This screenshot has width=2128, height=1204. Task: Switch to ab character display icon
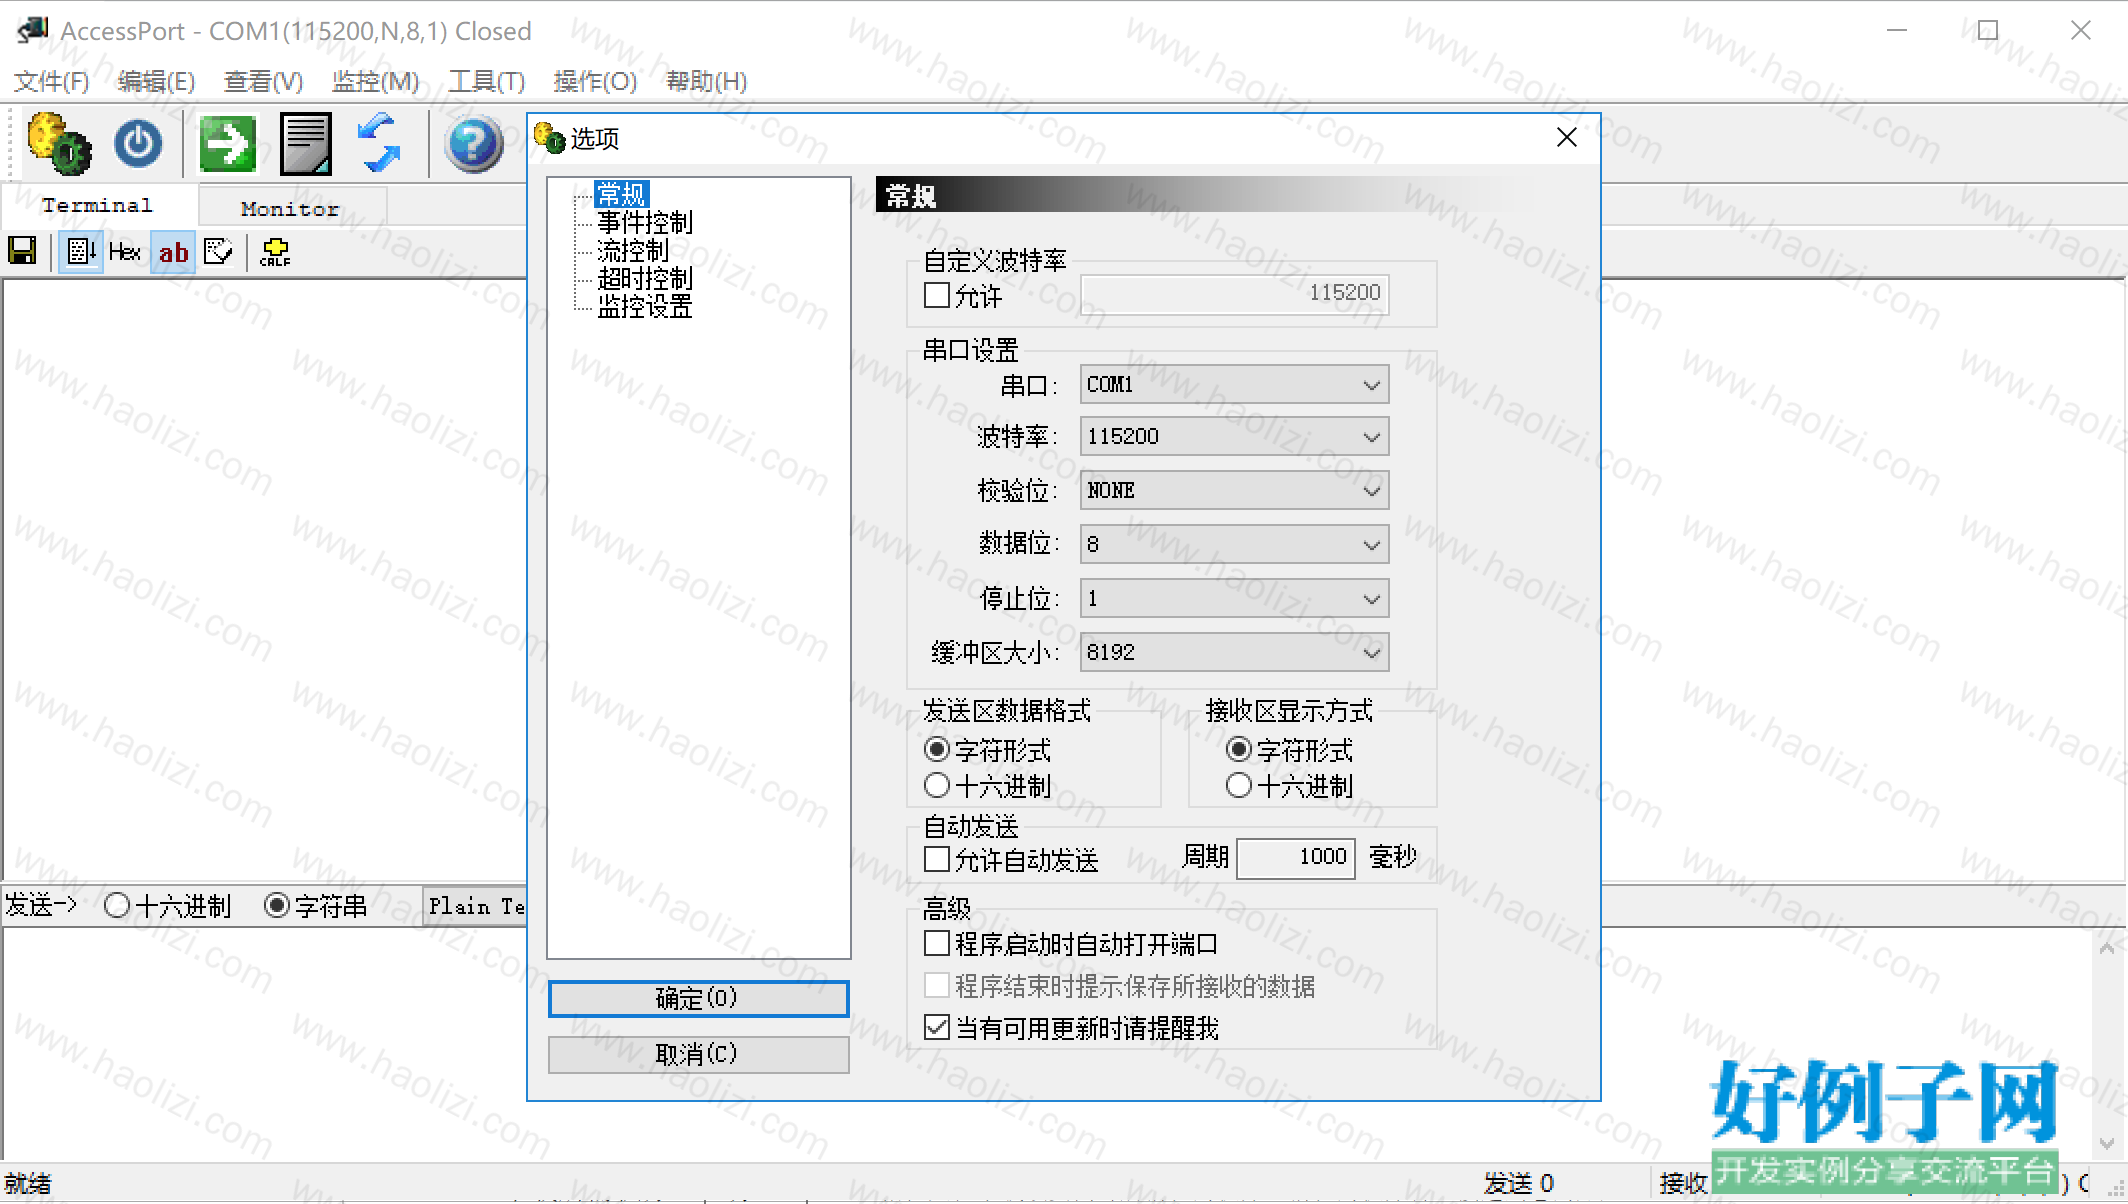click(x=173, y=252)
